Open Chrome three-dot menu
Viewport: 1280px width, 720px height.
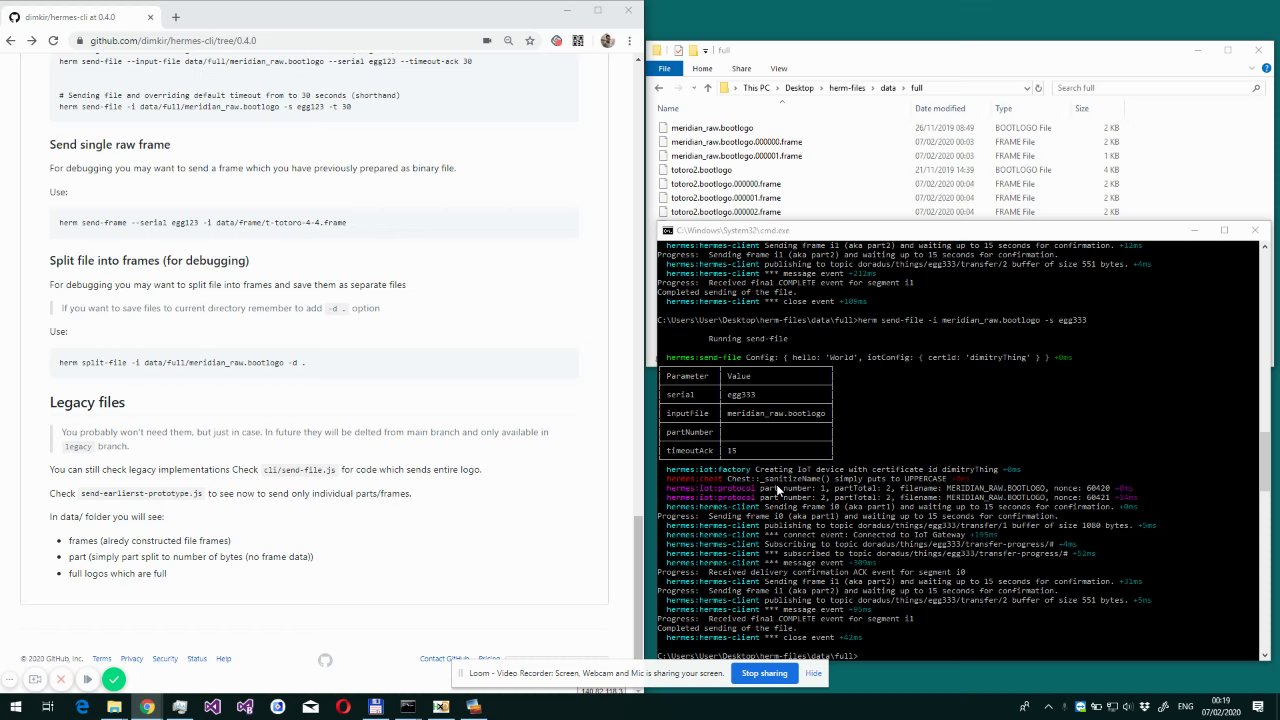(x=630, y=40)
